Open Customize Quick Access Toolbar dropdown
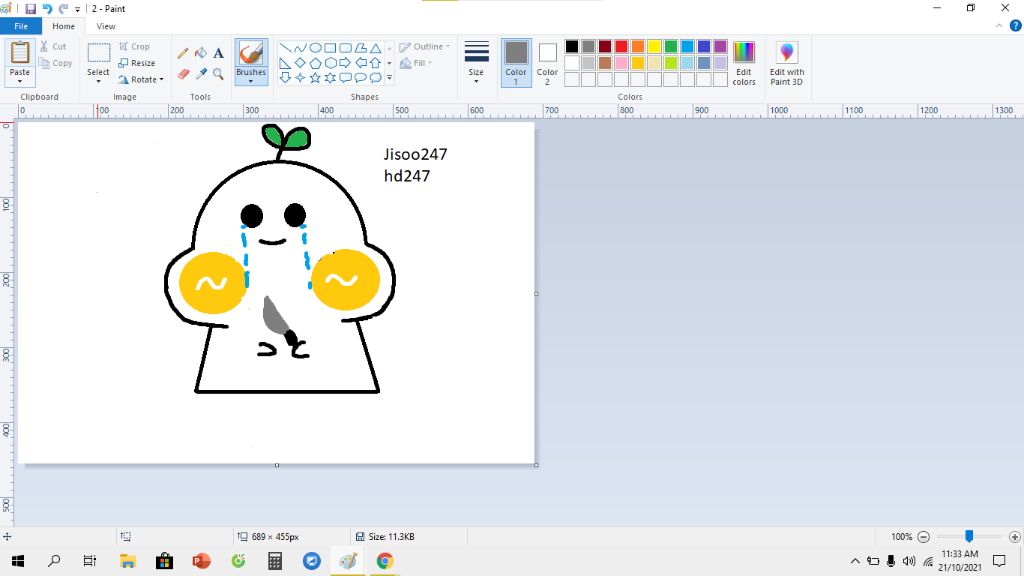The width and height of the screenshot is (1024, 576). (77, 9)
